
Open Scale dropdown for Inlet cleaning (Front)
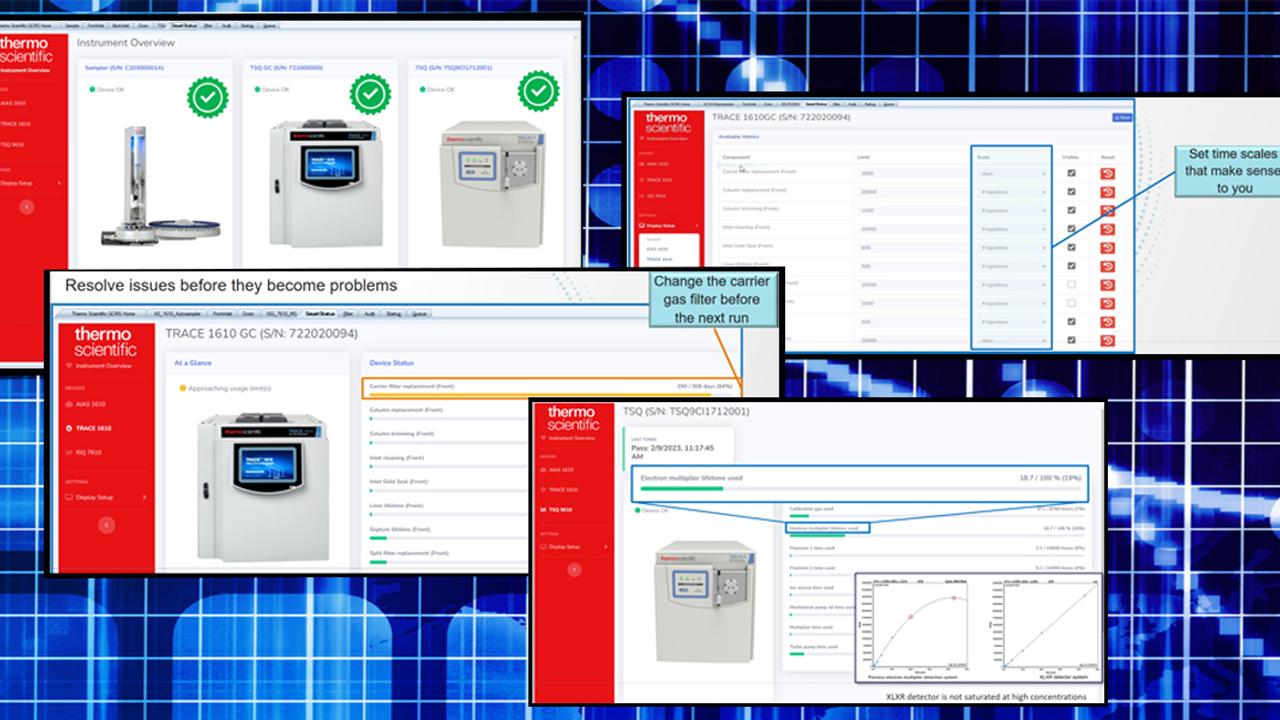point(1012,229)
